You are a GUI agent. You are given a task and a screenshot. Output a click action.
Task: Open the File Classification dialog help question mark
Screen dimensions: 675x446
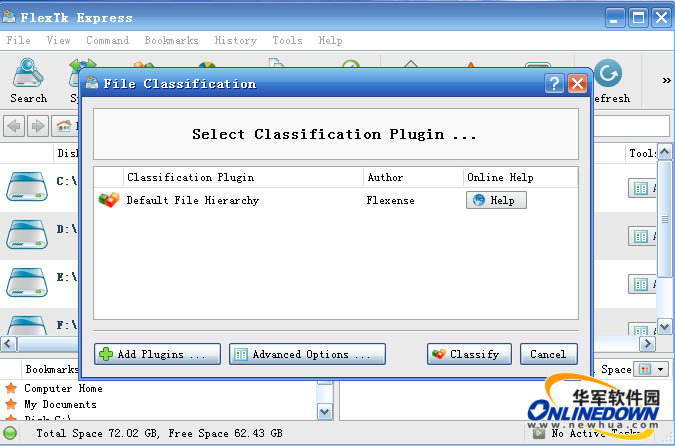tap(554, 84)
